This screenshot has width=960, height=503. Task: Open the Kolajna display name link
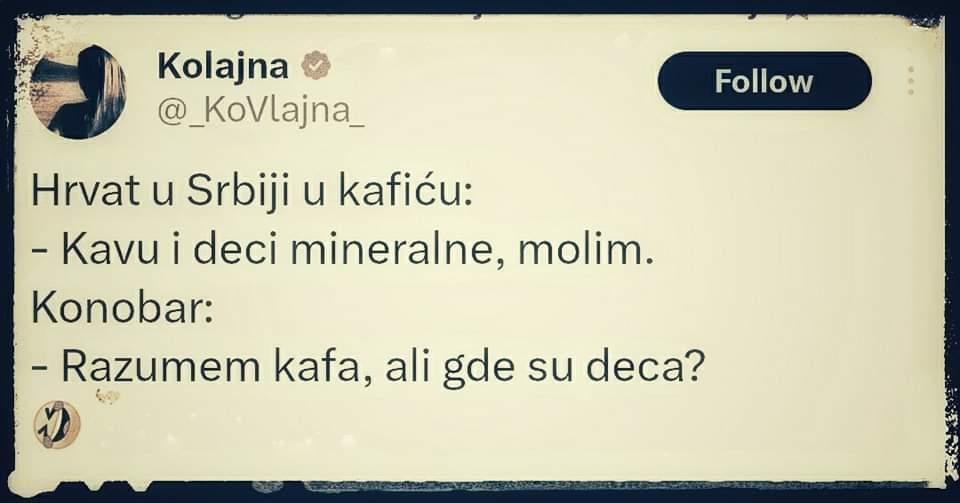(x=223, y=66)
